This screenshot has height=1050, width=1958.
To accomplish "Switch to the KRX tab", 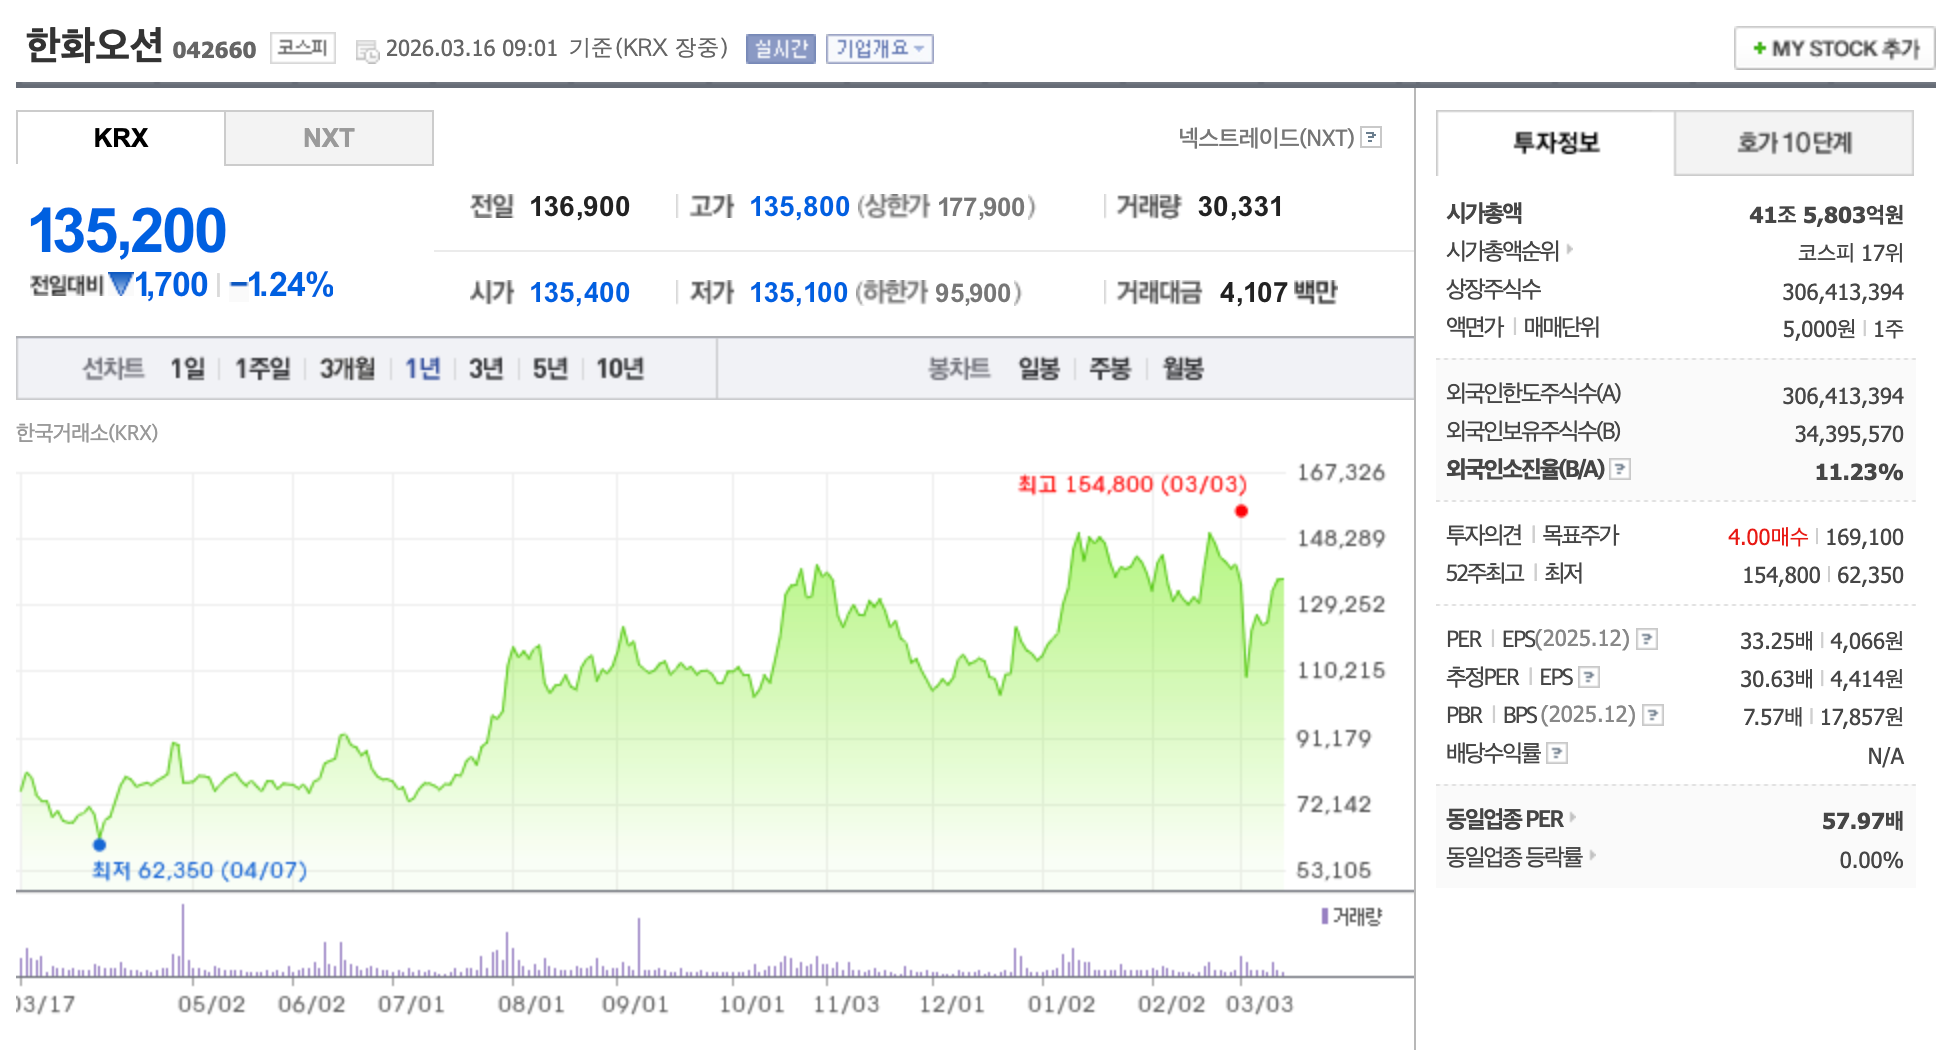I will point(120,138).
